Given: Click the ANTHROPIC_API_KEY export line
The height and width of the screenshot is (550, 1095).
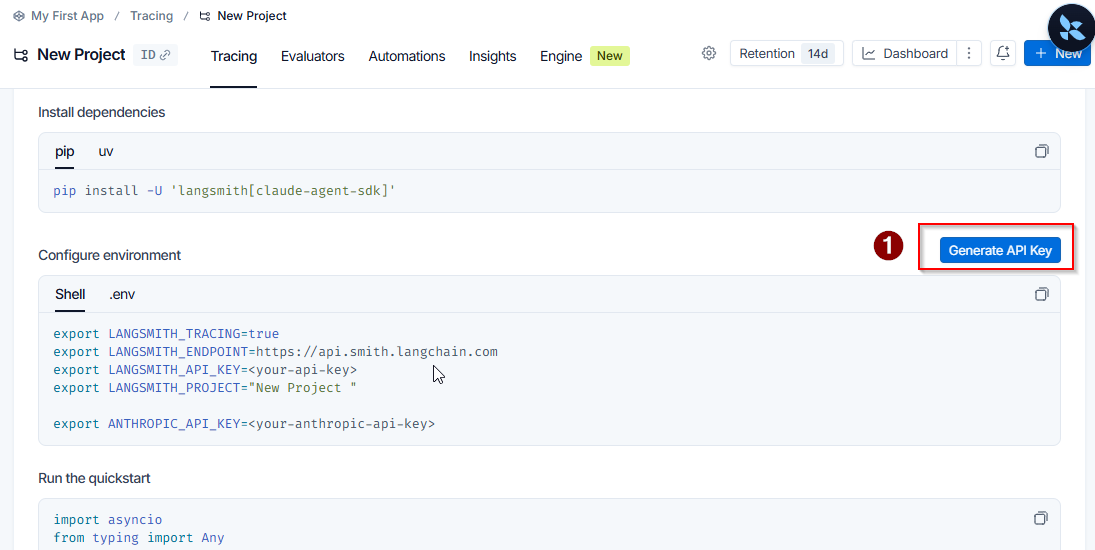Looking at the screenshot, I should [244, 424].
